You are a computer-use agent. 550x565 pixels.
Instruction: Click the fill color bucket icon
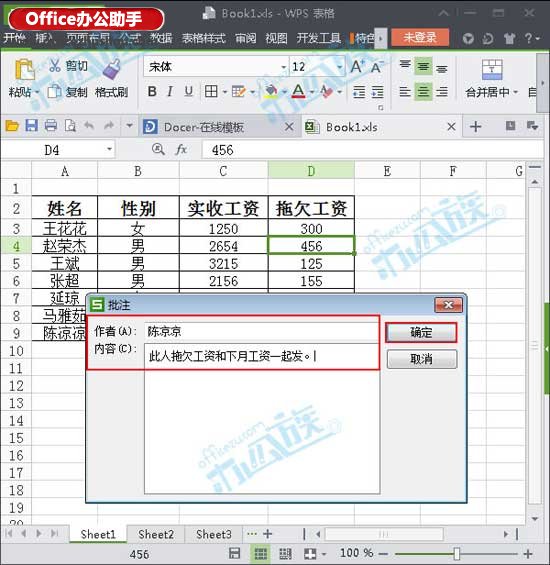[271, 92]
